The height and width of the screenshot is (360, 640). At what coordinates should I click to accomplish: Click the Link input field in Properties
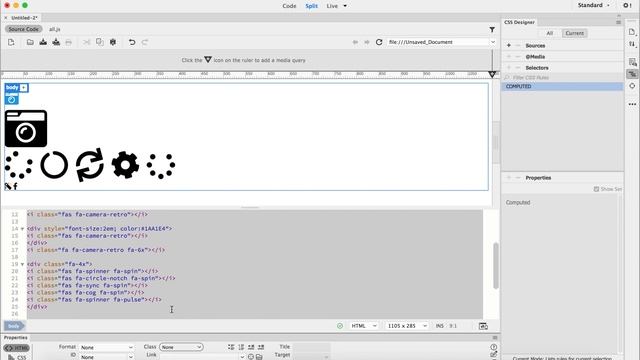pos(201,356)
